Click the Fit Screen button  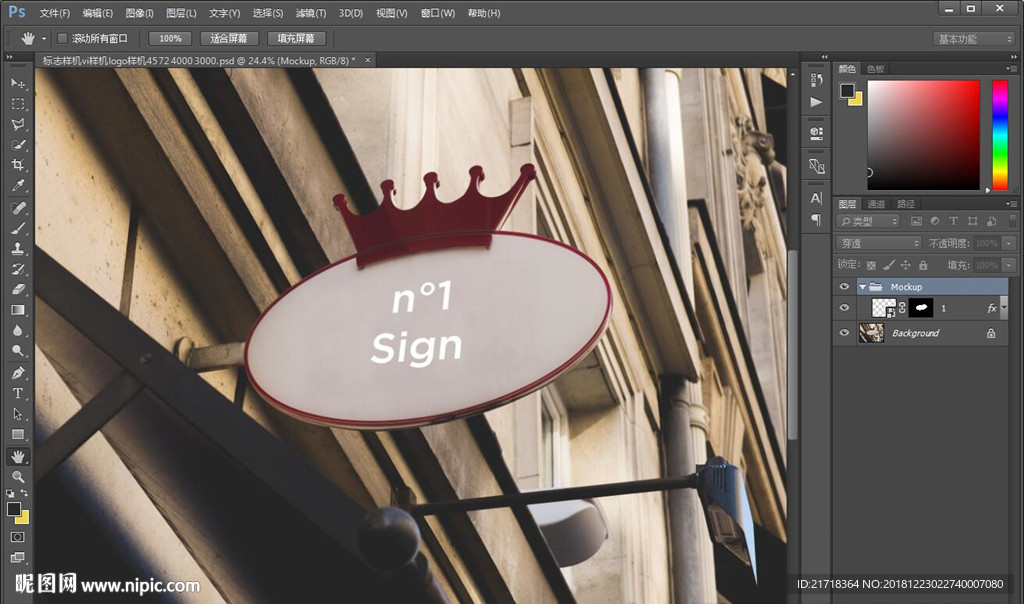pyautogui.click(x=229, y=39)
